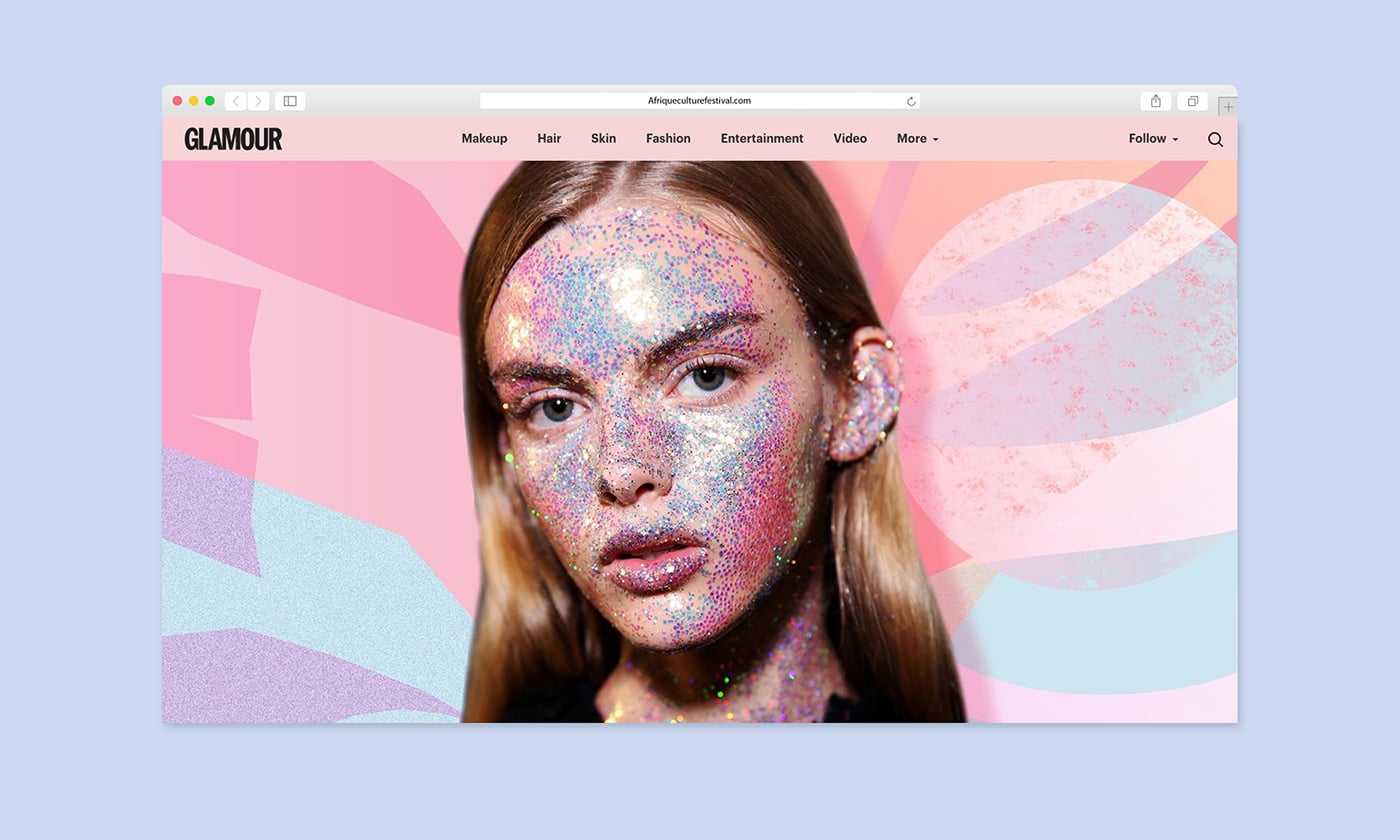Go to the GLAMOUR logo homepage
Image resolution: width=1400 pixels, height=840 pixels.
[233, 139]
